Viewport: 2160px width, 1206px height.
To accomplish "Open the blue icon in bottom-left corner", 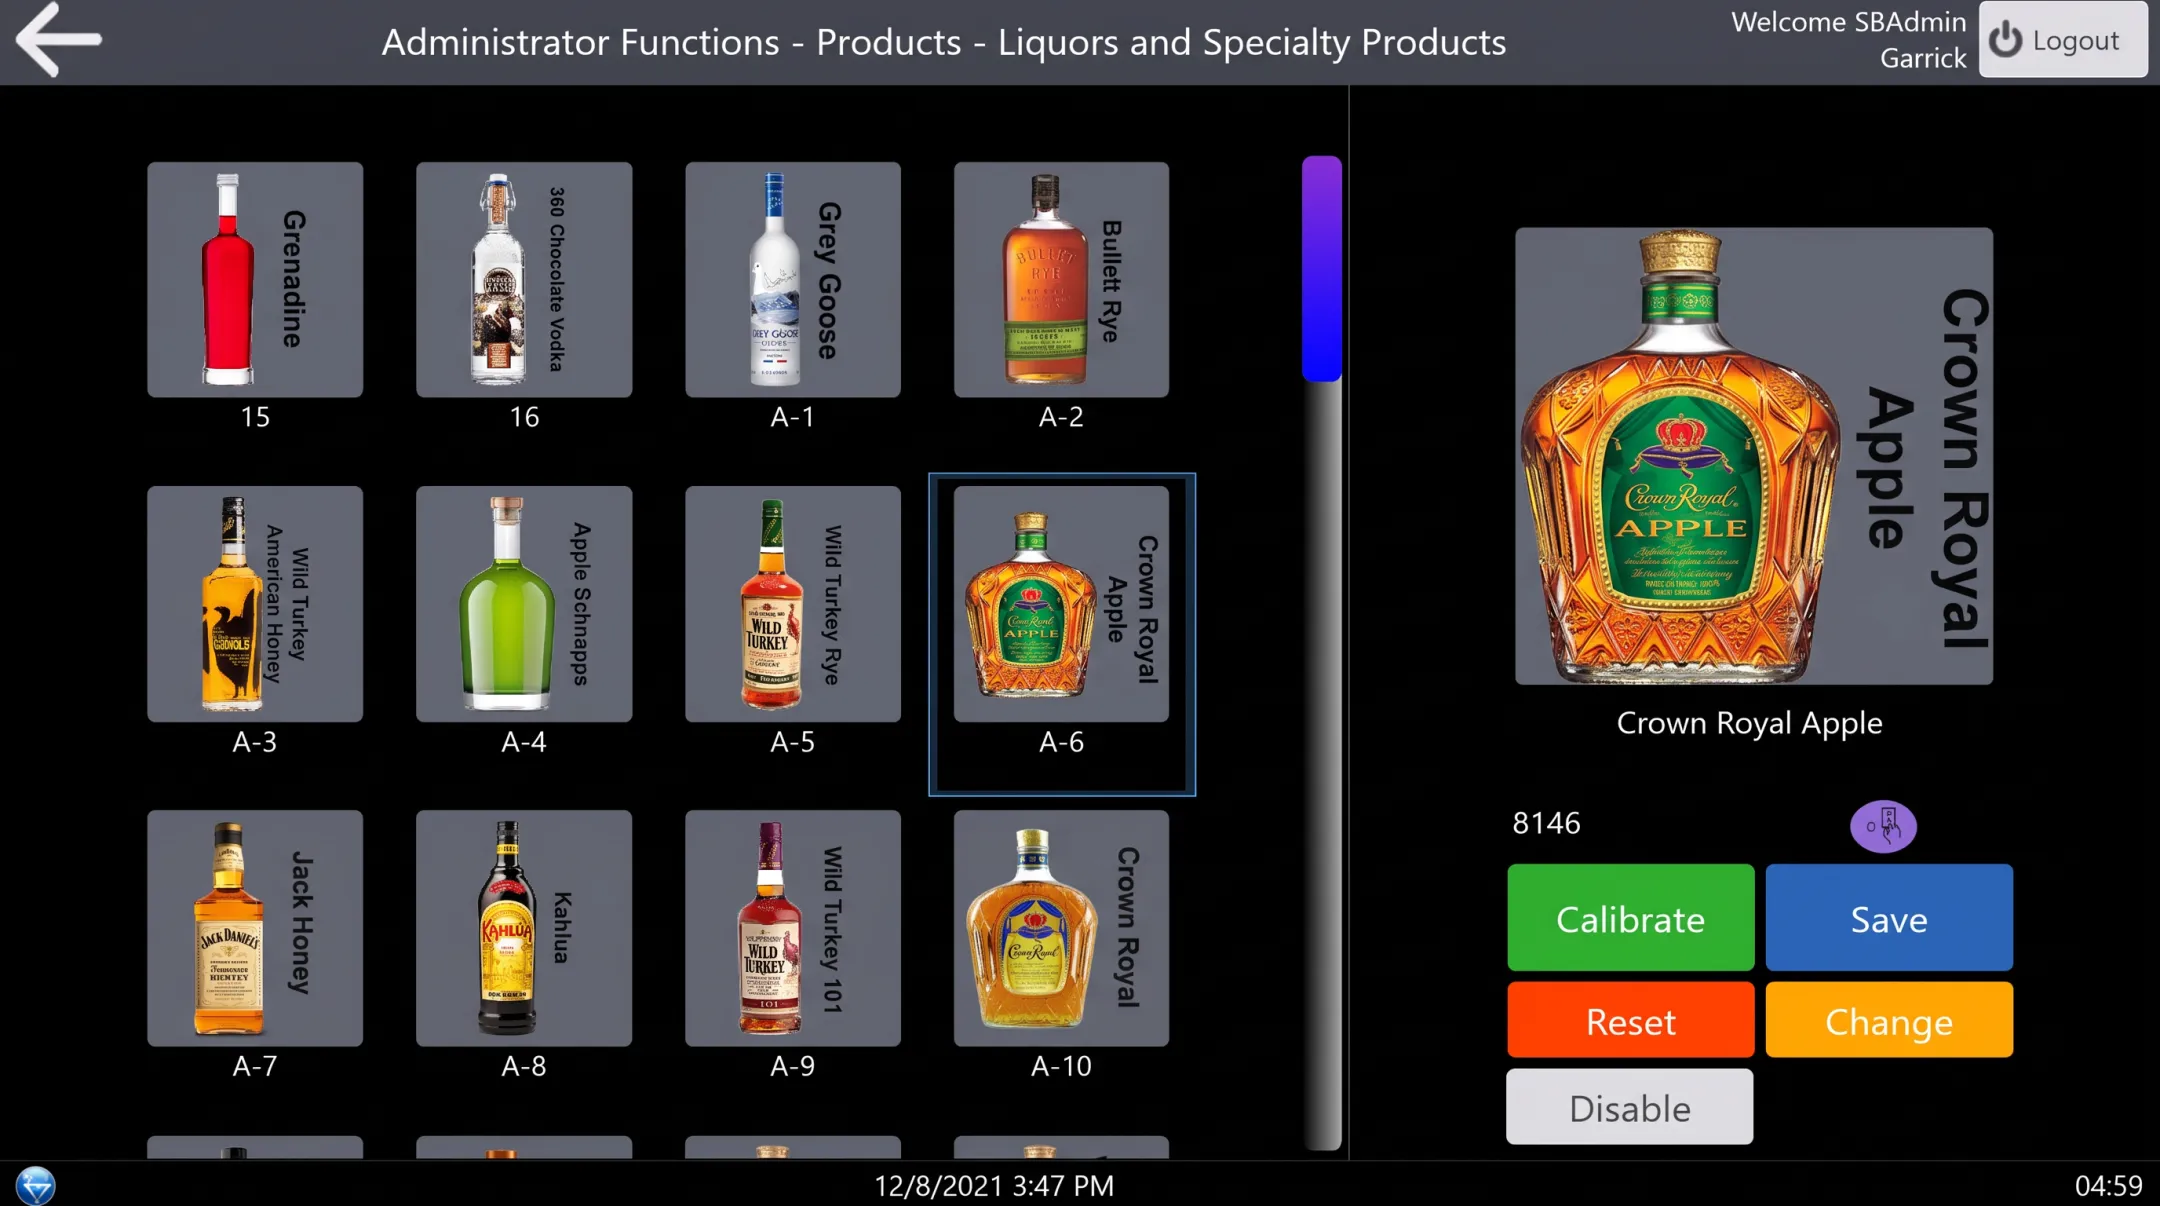I will click(x=36, y=1185).
